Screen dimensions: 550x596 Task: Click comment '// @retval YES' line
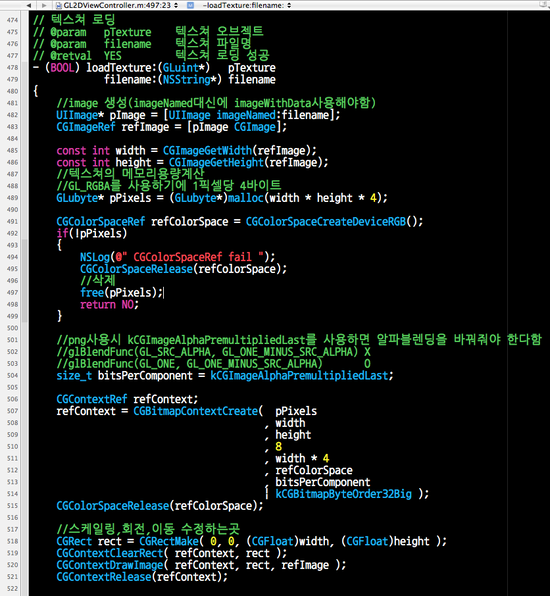[151, 56]
